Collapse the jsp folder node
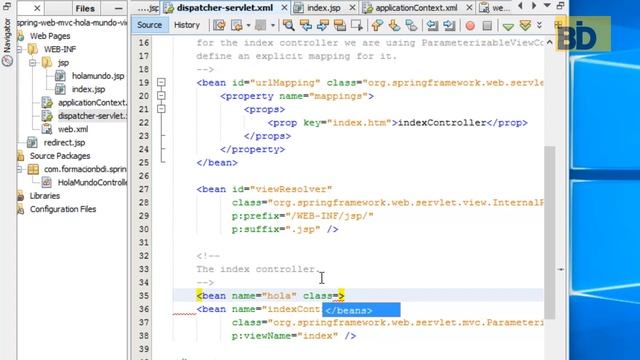The image size is (640, 360). [x=33, y=63]
